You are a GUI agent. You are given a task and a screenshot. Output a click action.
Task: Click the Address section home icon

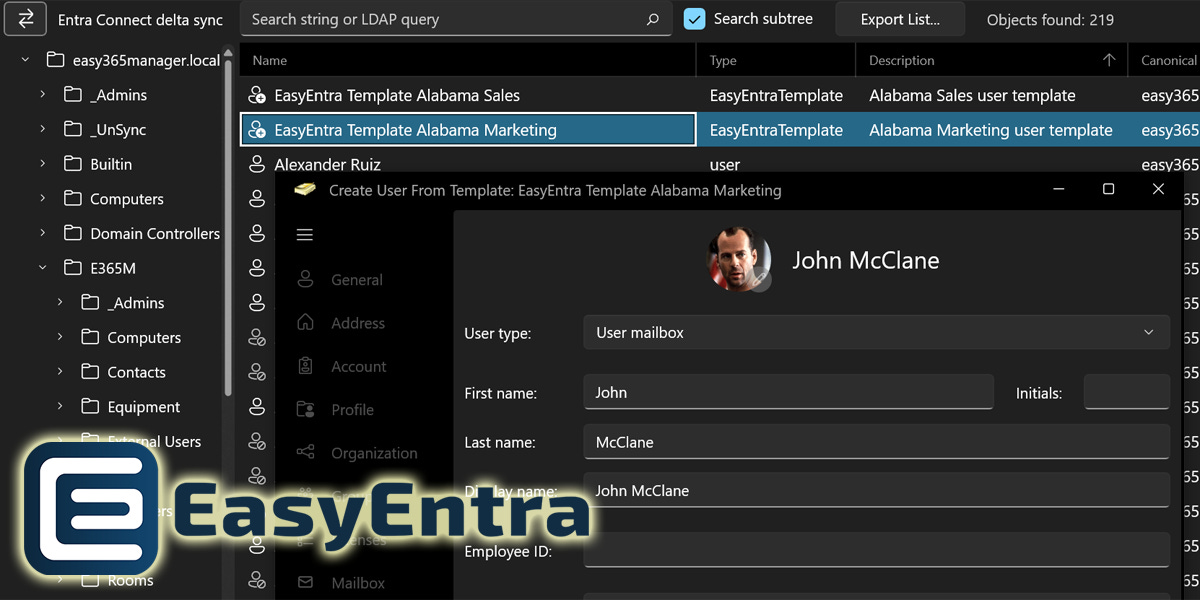306,323
